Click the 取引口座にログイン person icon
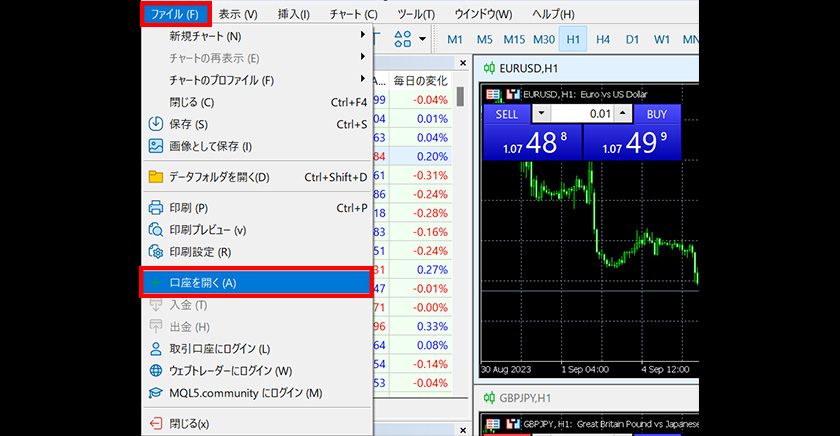840x436 pixels. [x=155, y=349]
